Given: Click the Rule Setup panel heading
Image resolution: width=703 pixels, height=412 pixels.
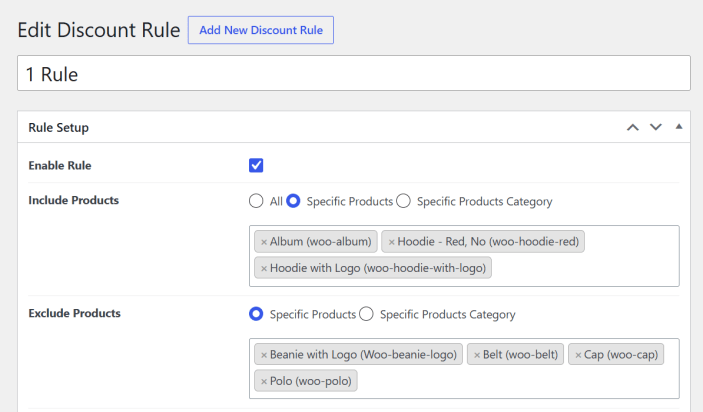Looking at the screenshot, I should click(59, 128).
